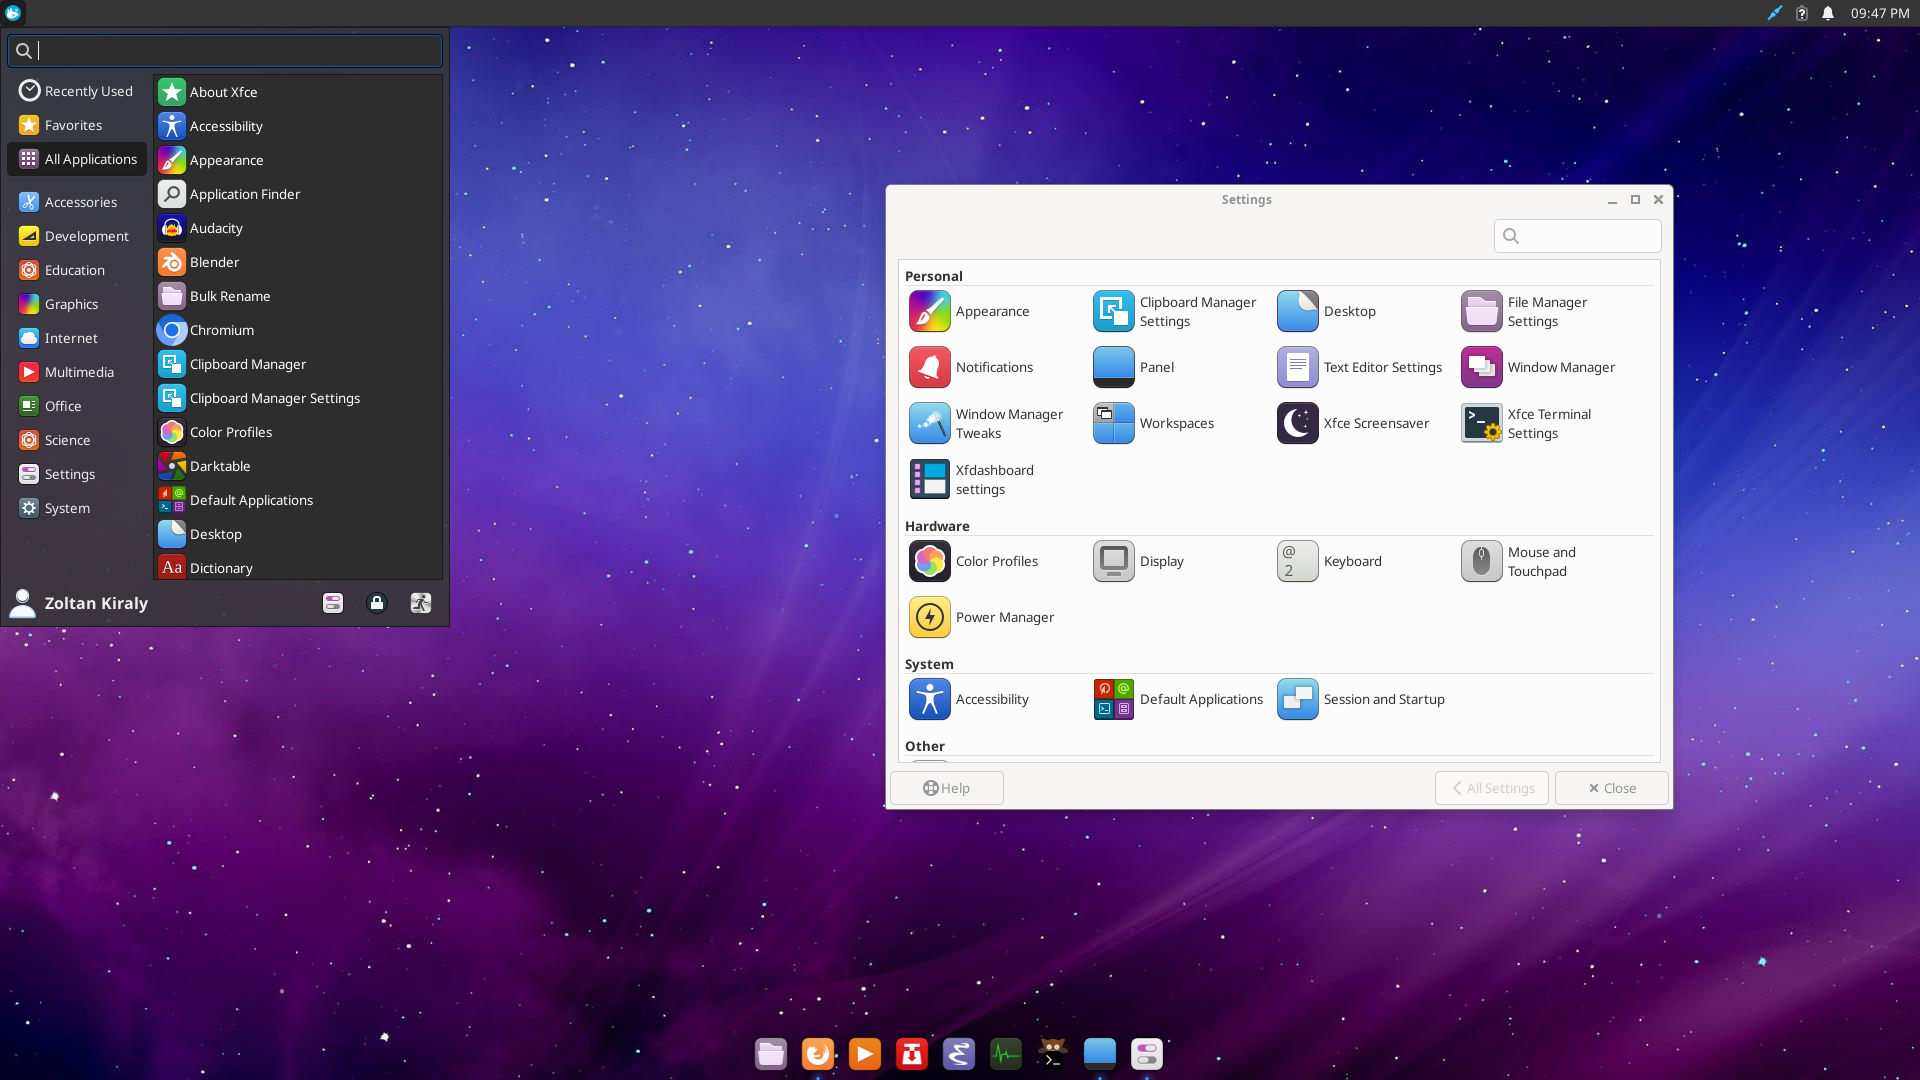Select All Applications category

tap(77, 159)
